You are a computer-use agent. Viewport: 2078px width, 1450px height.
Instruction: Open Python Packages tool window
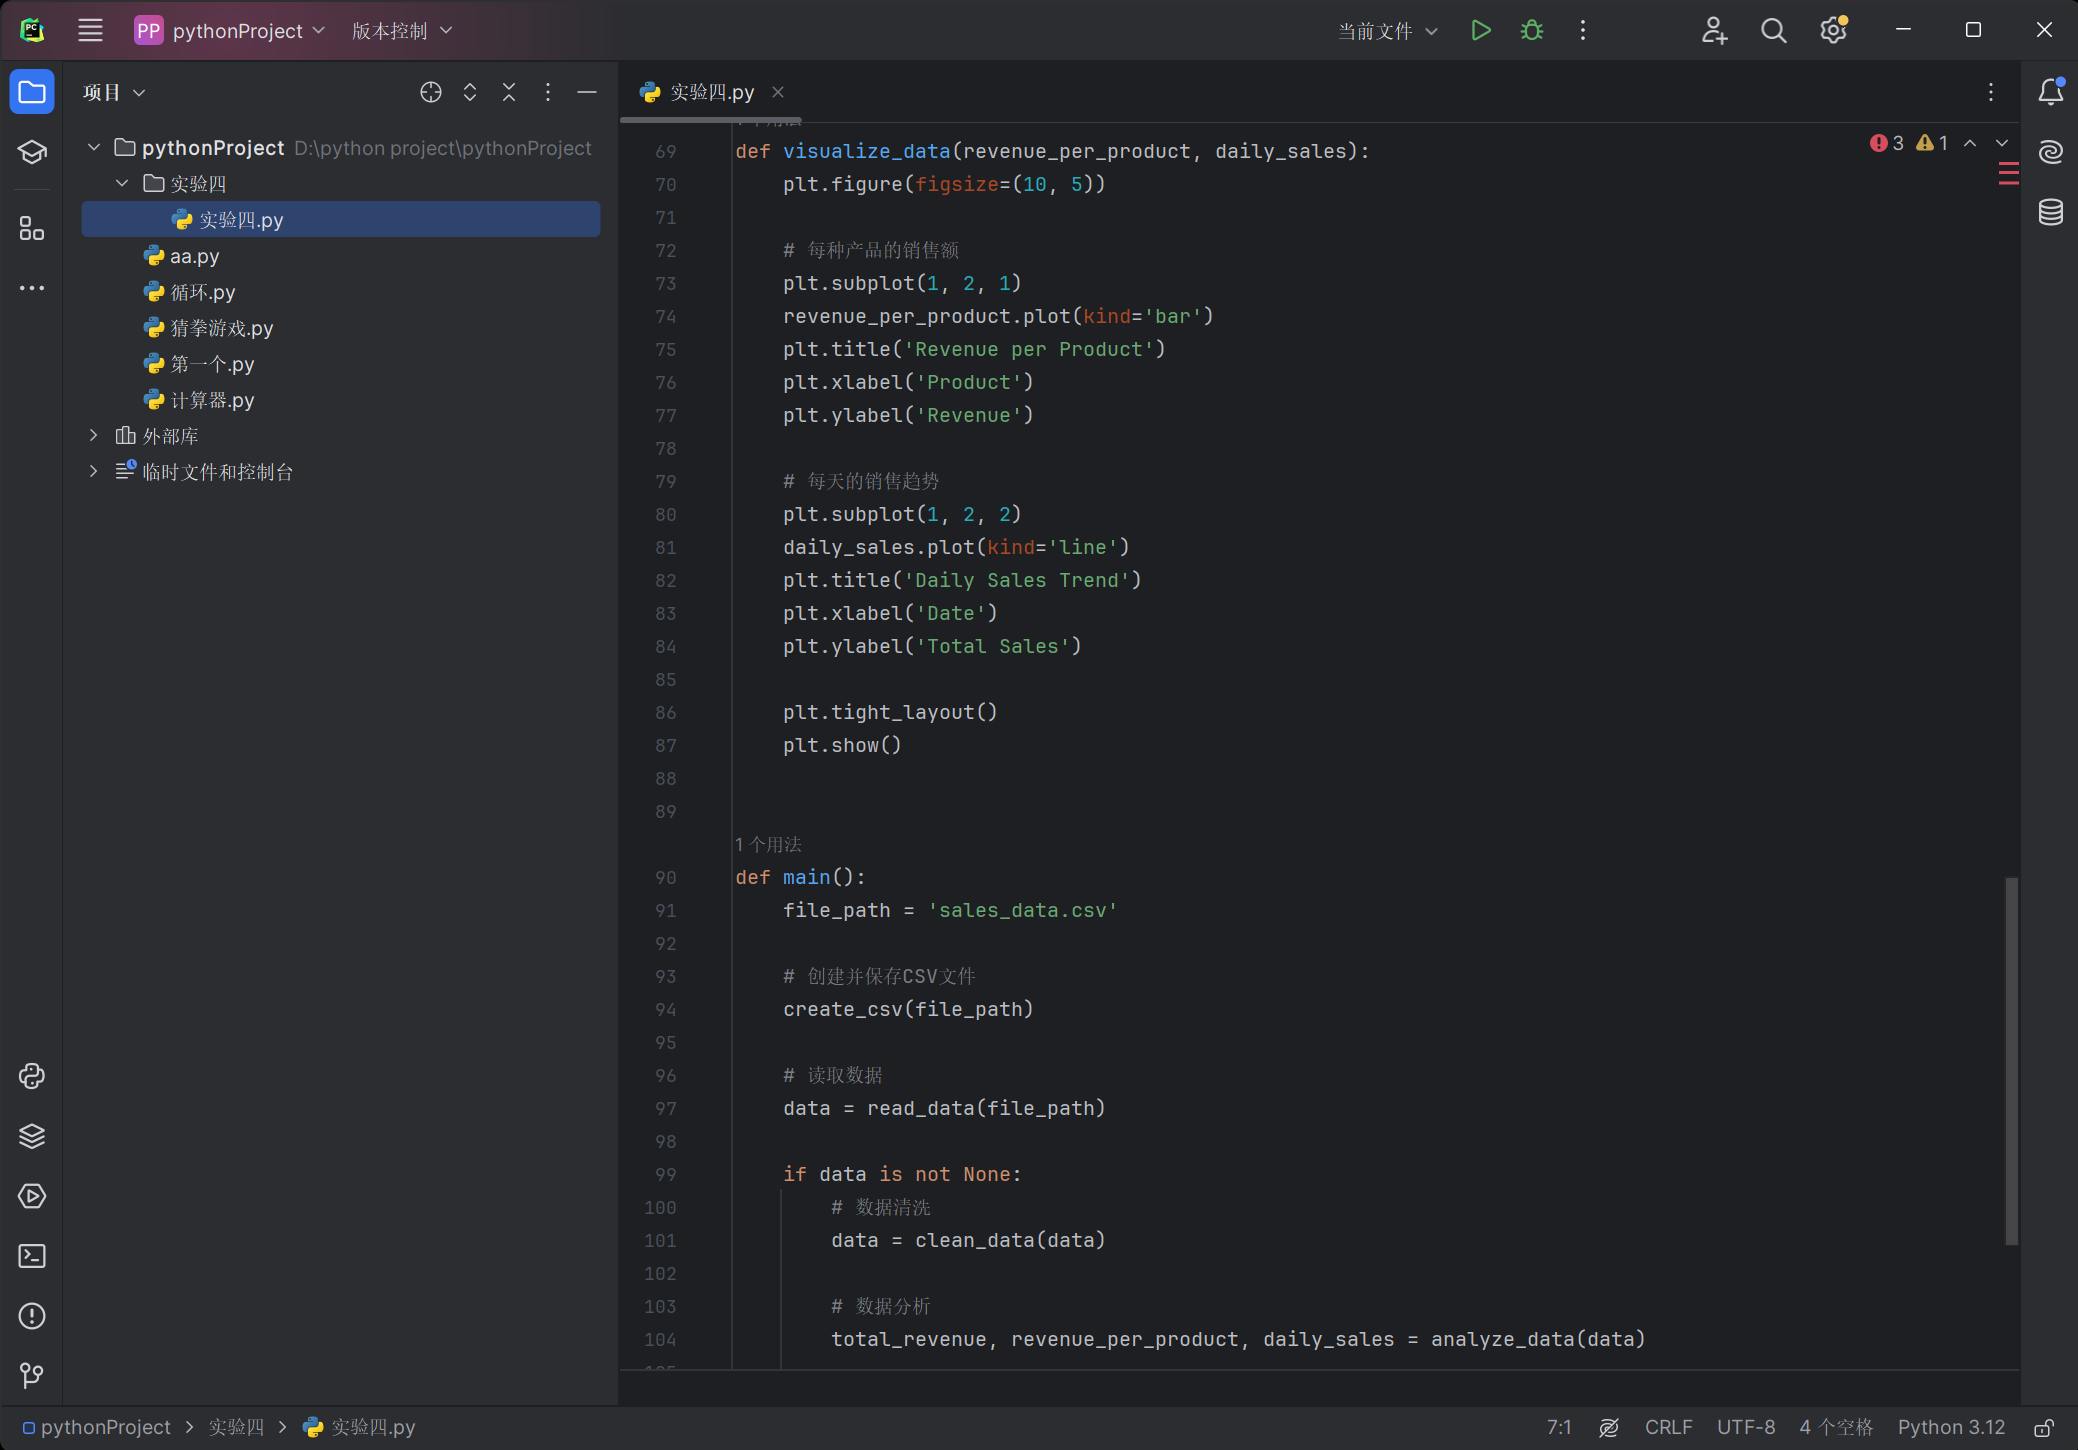pyautogui.click(x=32, y=1136)
